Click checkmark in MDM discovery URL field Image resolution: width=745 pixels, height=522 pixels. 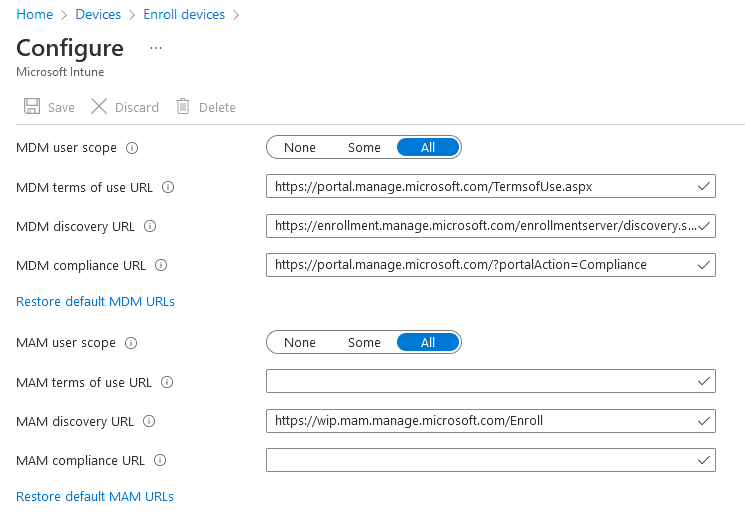click(x=704, y=226)
